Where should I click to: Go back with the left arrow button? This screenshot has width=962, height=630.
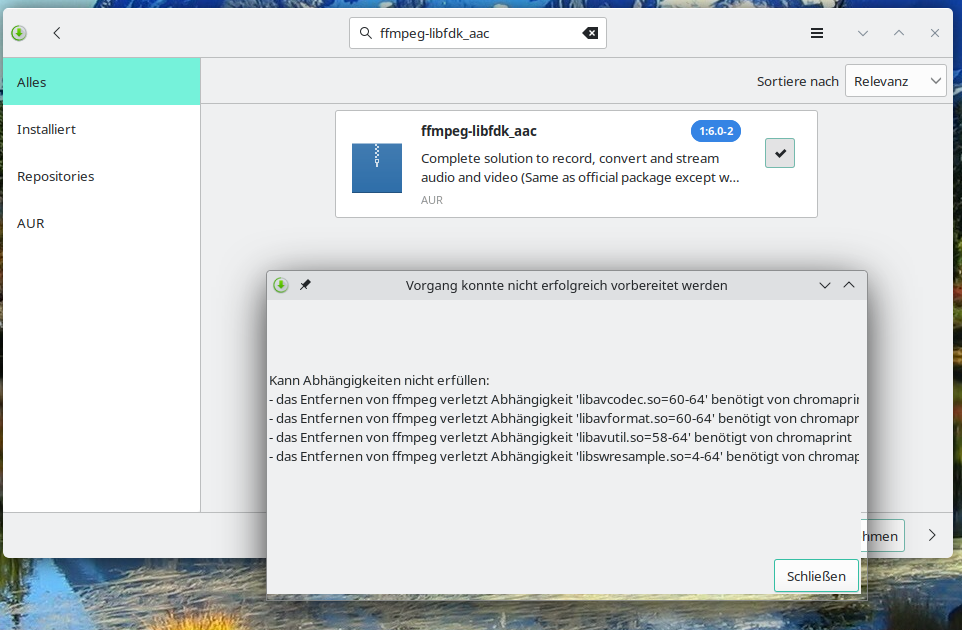[57, 33]
